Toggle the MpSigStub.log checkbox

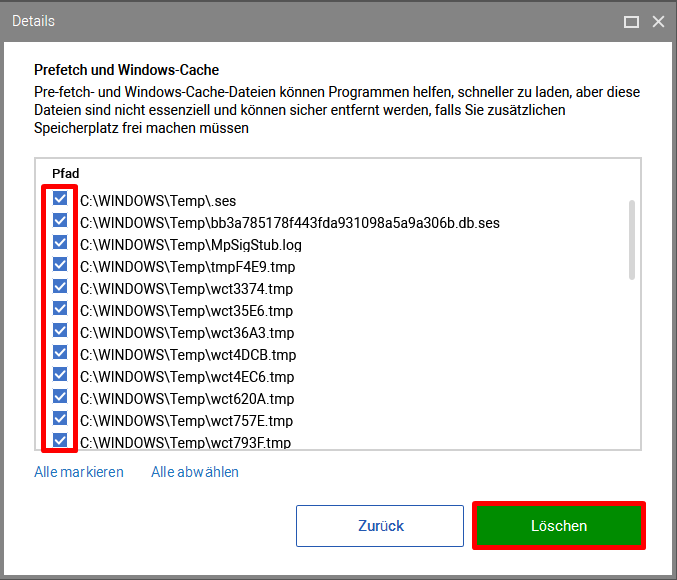point(60,243)
